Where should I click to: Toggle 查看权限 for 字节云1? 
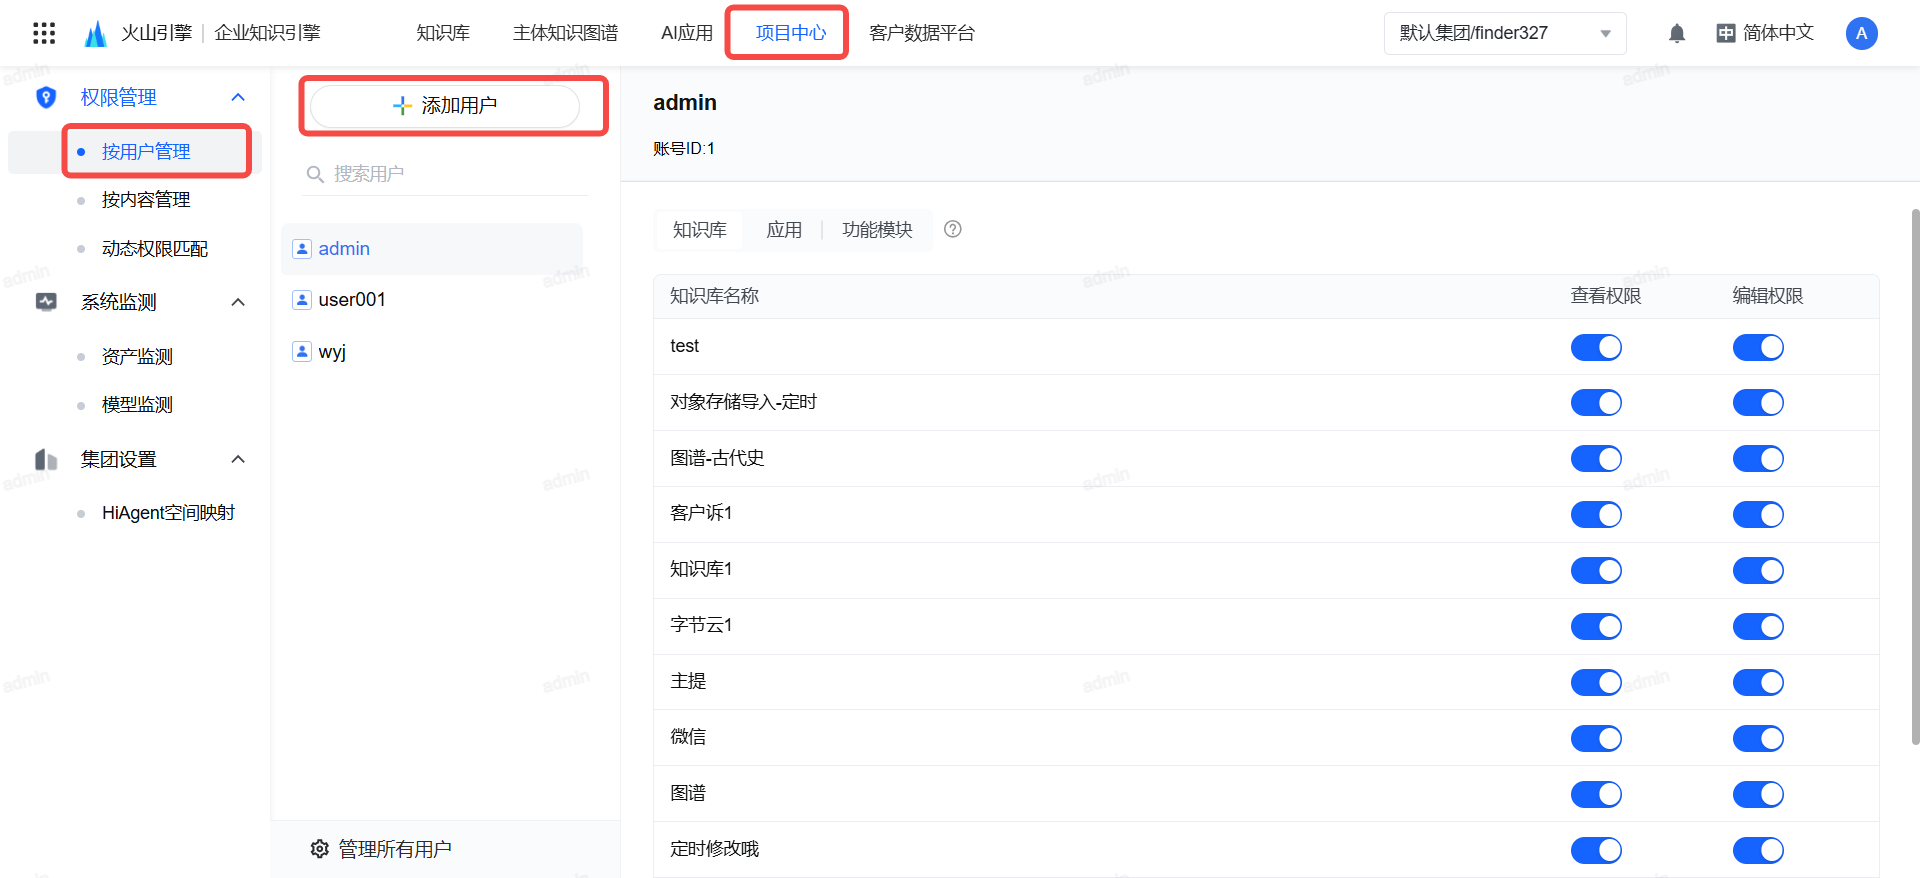tap(1596, 627)
